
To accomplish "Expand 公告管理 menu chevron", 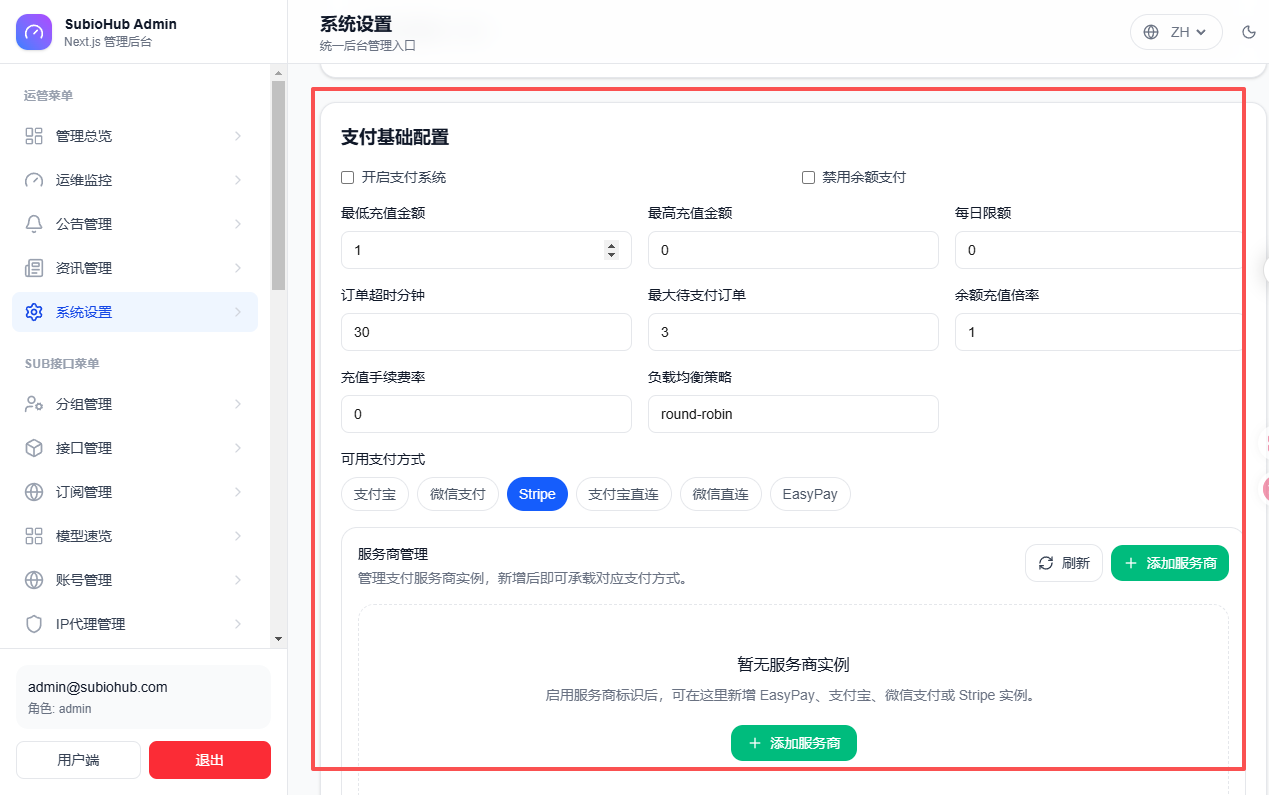I will pyautogui.click(x=238, y=224).
